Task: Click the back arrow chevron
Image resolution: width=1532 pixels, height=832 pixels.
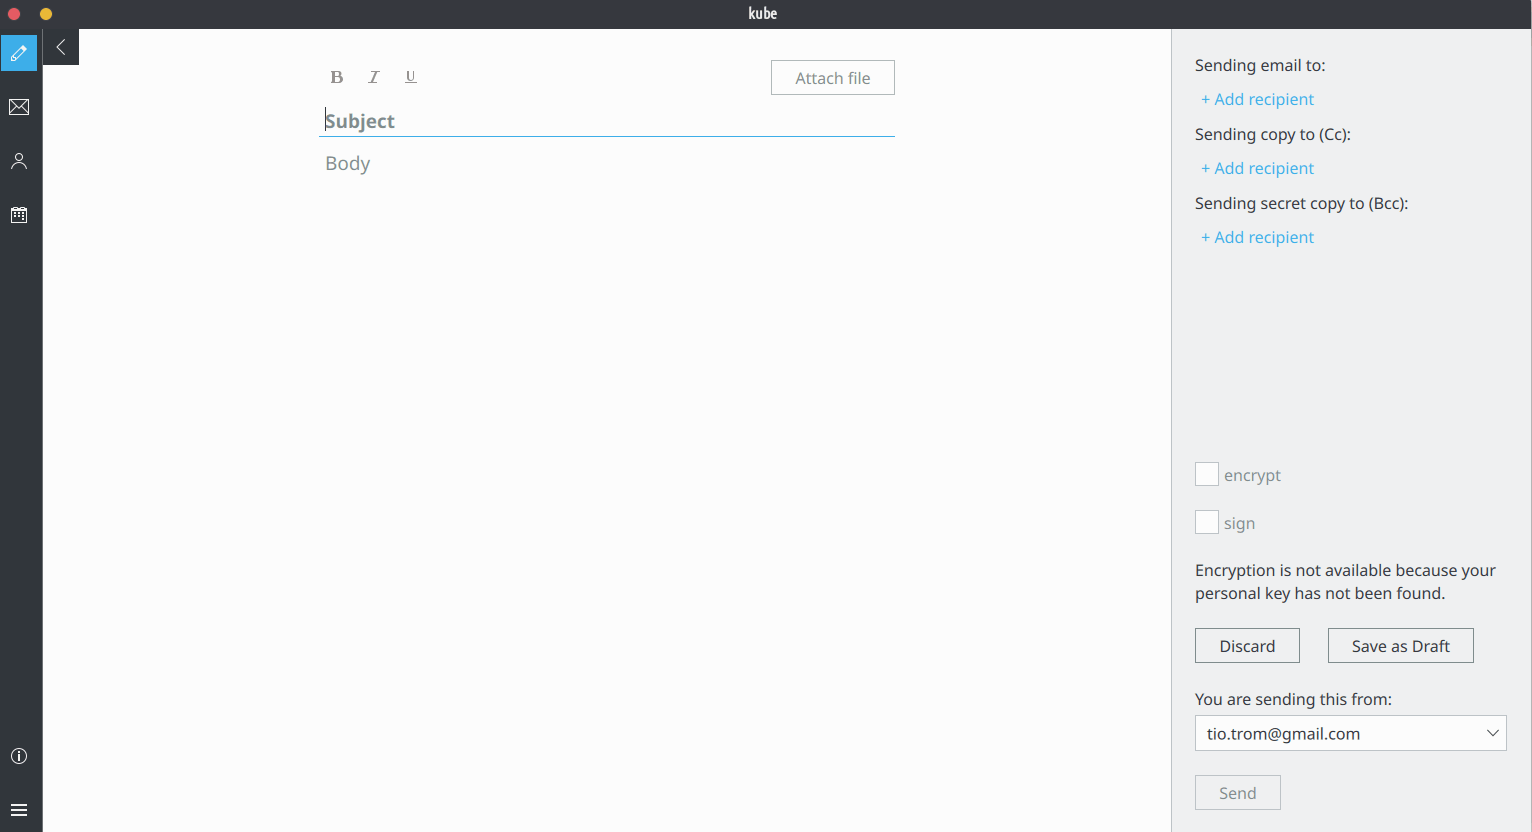Action: [61, 47]
